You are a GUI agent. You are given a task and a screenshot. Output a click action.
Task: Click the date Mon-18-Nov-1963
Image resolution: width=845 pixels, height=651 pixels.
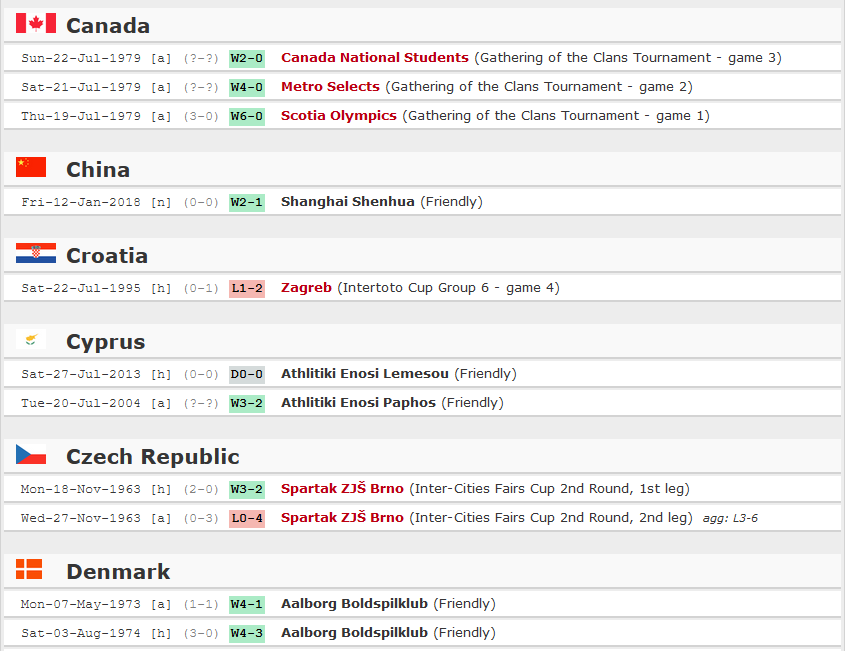81,490
